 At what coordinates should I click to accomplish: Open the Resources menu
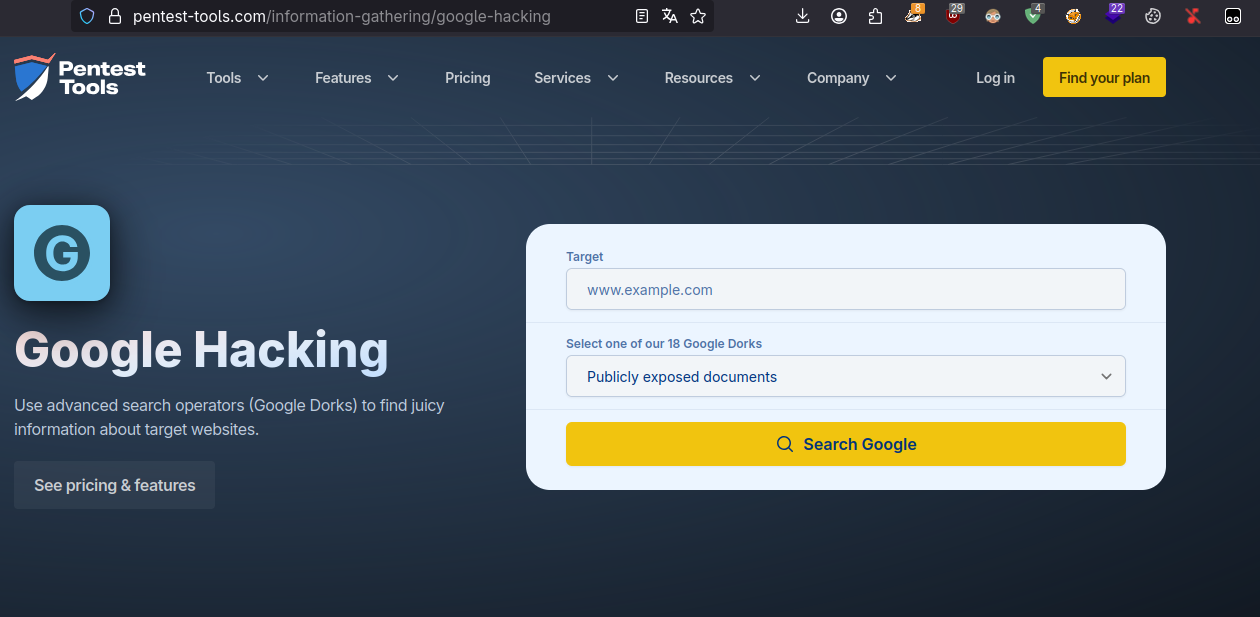click(x=699, y=78)
